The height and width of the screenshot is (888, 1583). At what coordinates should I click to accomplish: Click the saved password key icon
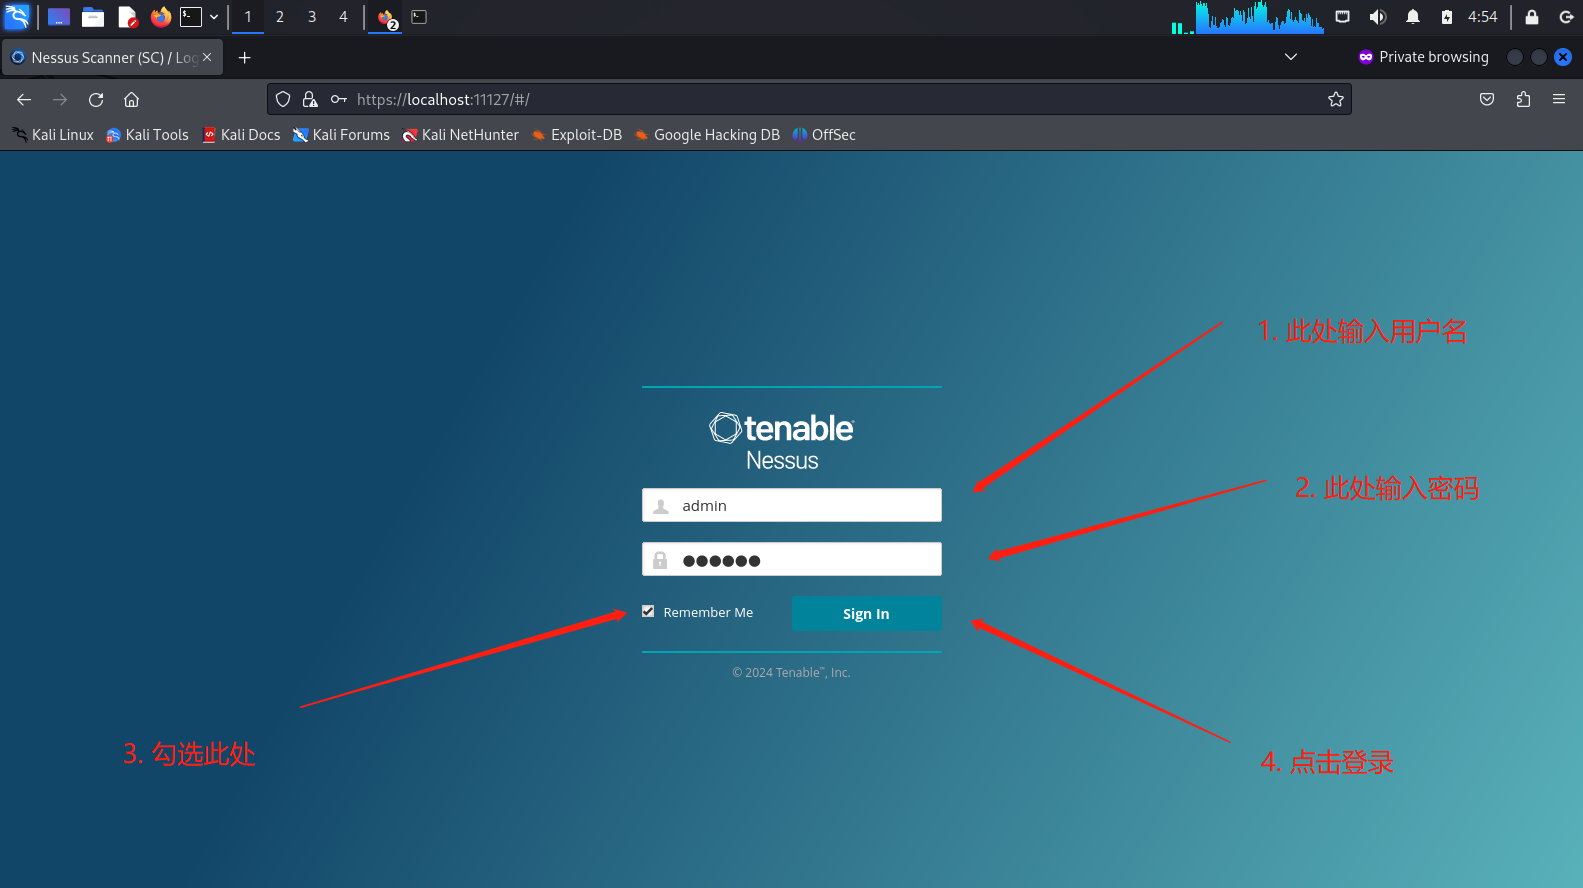click(339, 100)
